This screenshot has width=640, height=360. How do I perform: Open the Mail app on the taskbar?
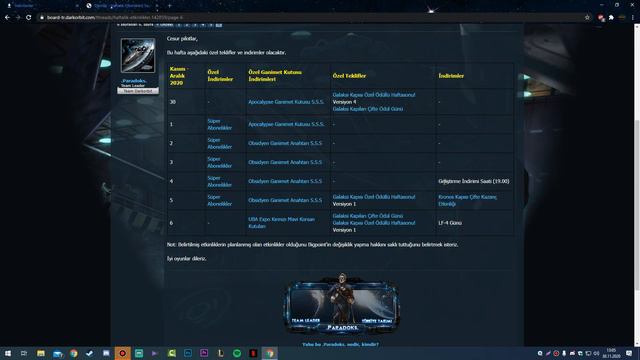[57, 353]
